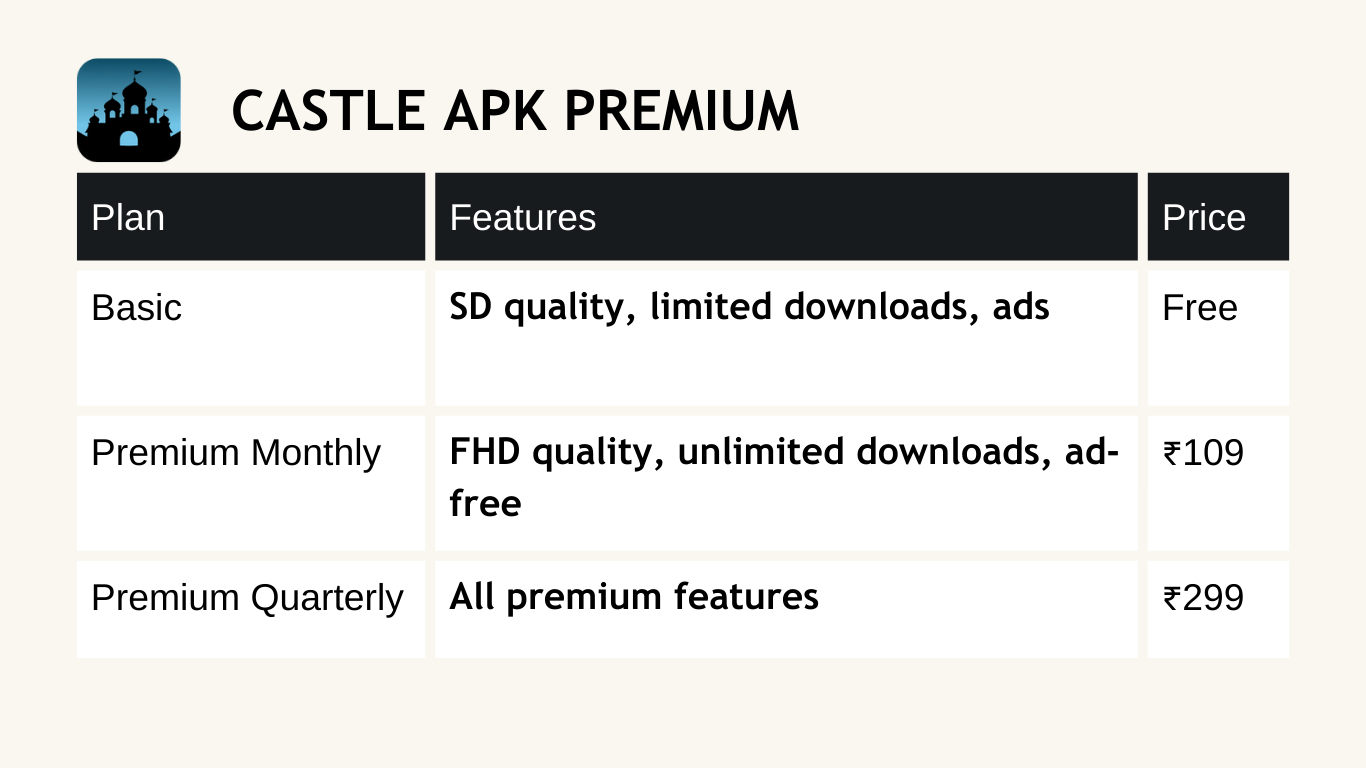
Task: Click the Basic plan cell
Action: (251, 338)
